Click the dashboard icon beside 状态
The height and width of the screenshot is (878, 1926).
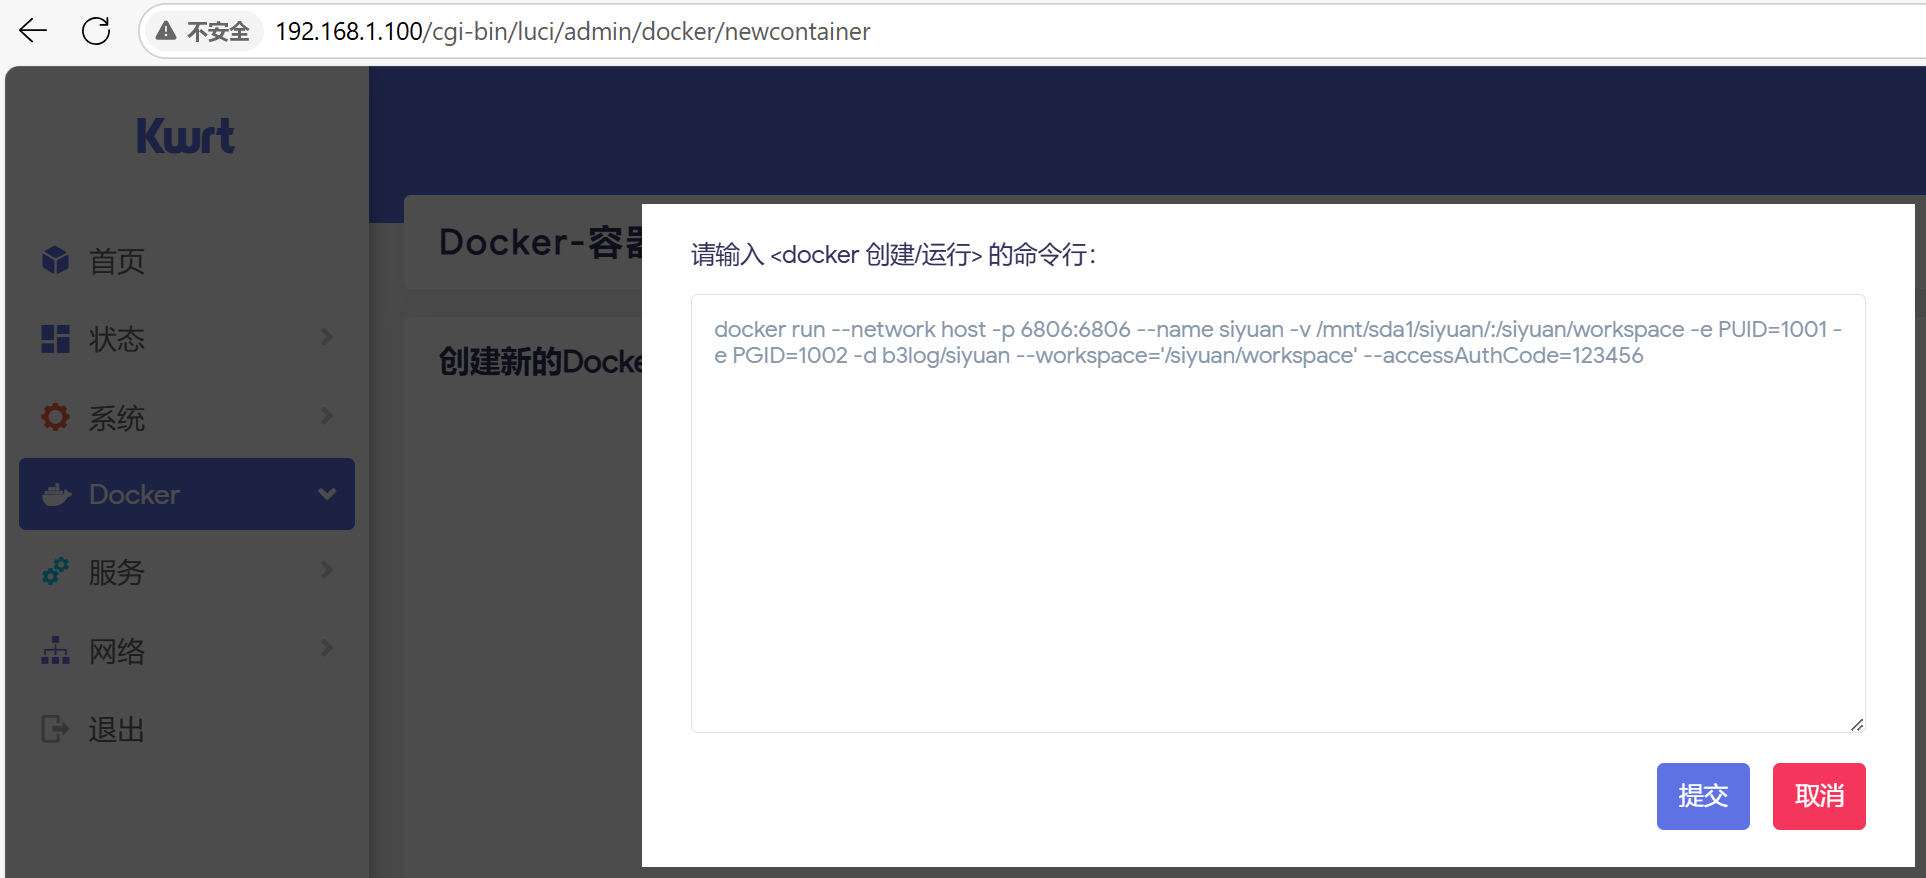point(56,339)
